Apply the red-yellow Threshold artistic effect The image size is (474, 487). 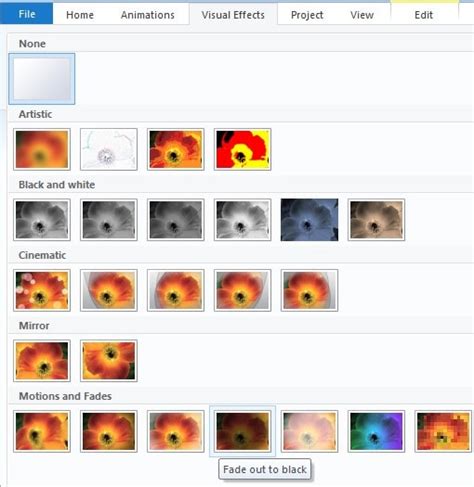coord(243,149)
